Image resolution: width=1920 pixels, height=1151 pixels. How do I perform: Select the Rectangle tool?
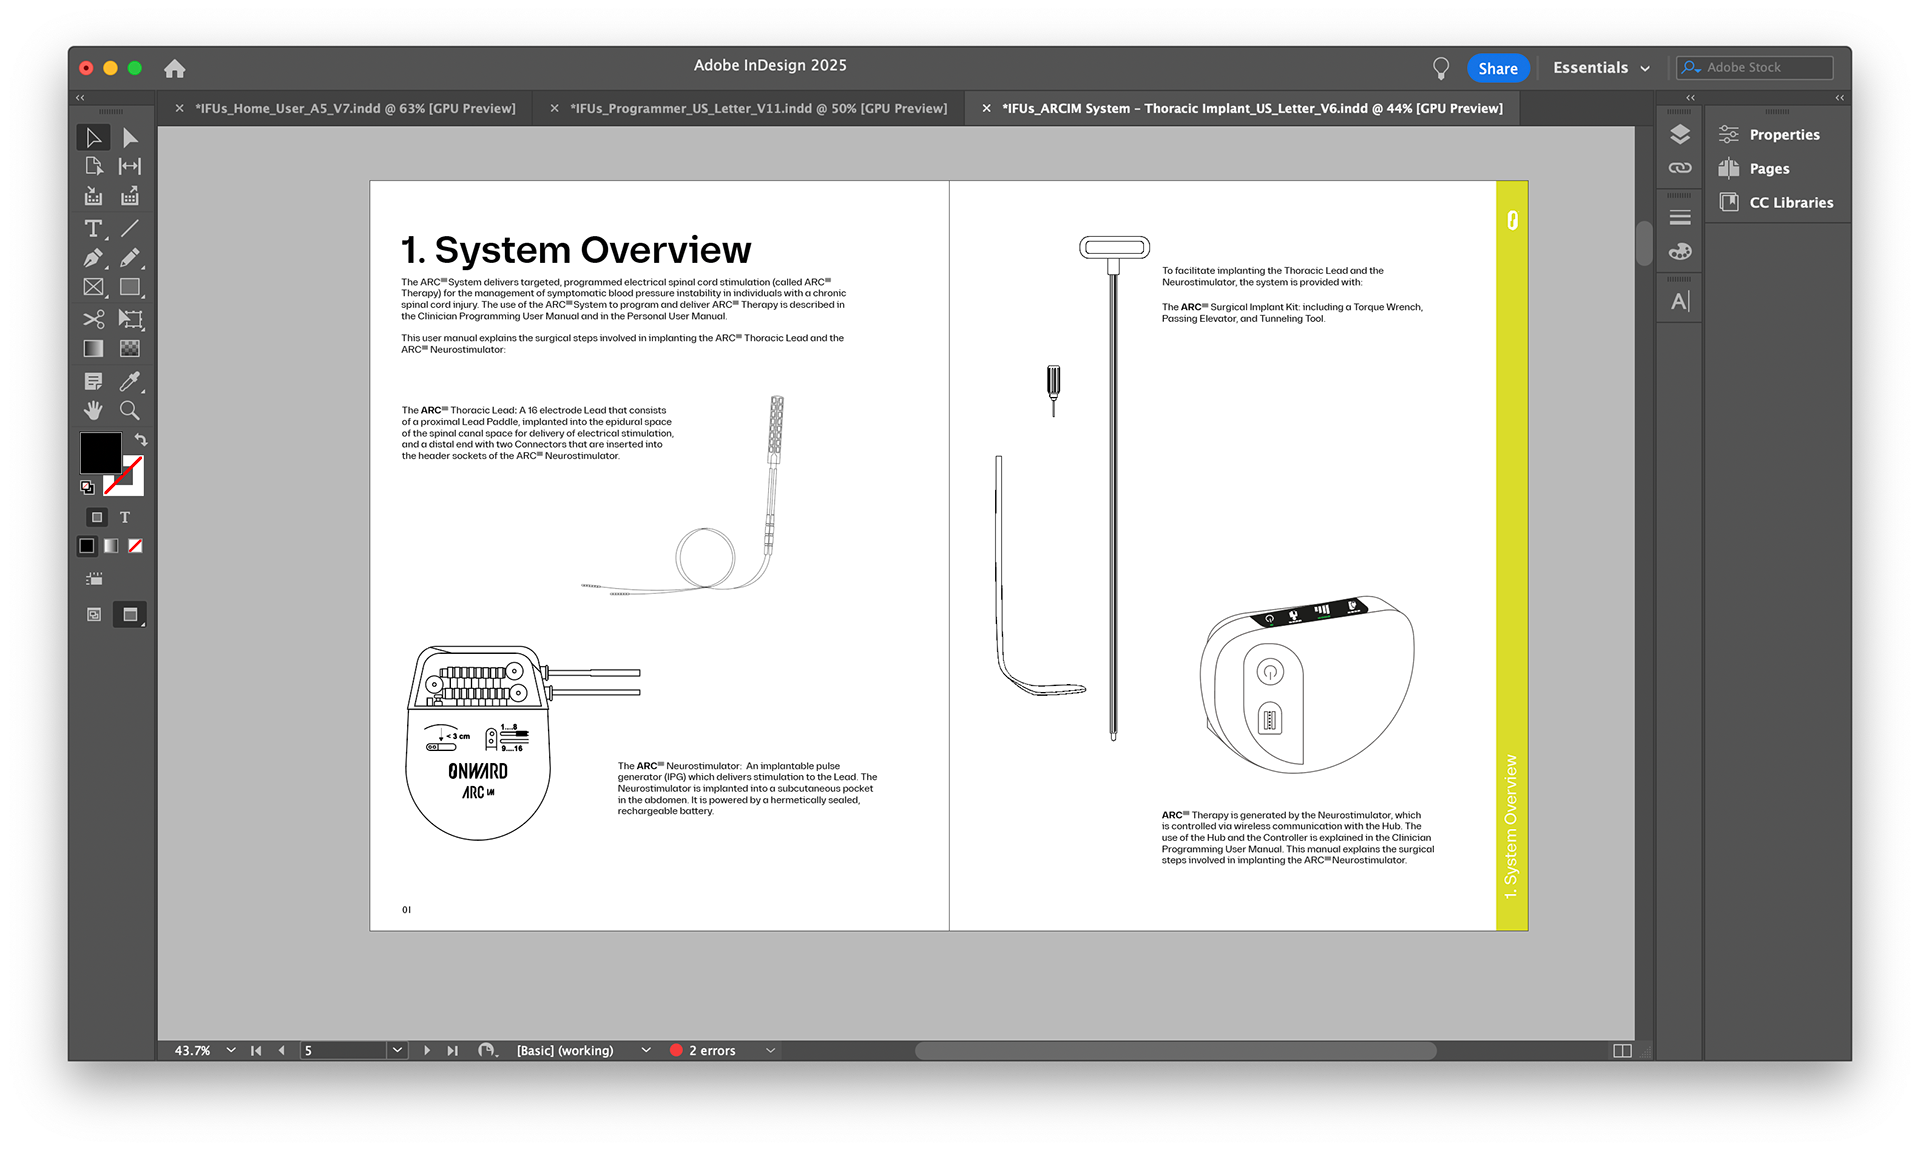point(130,287)
